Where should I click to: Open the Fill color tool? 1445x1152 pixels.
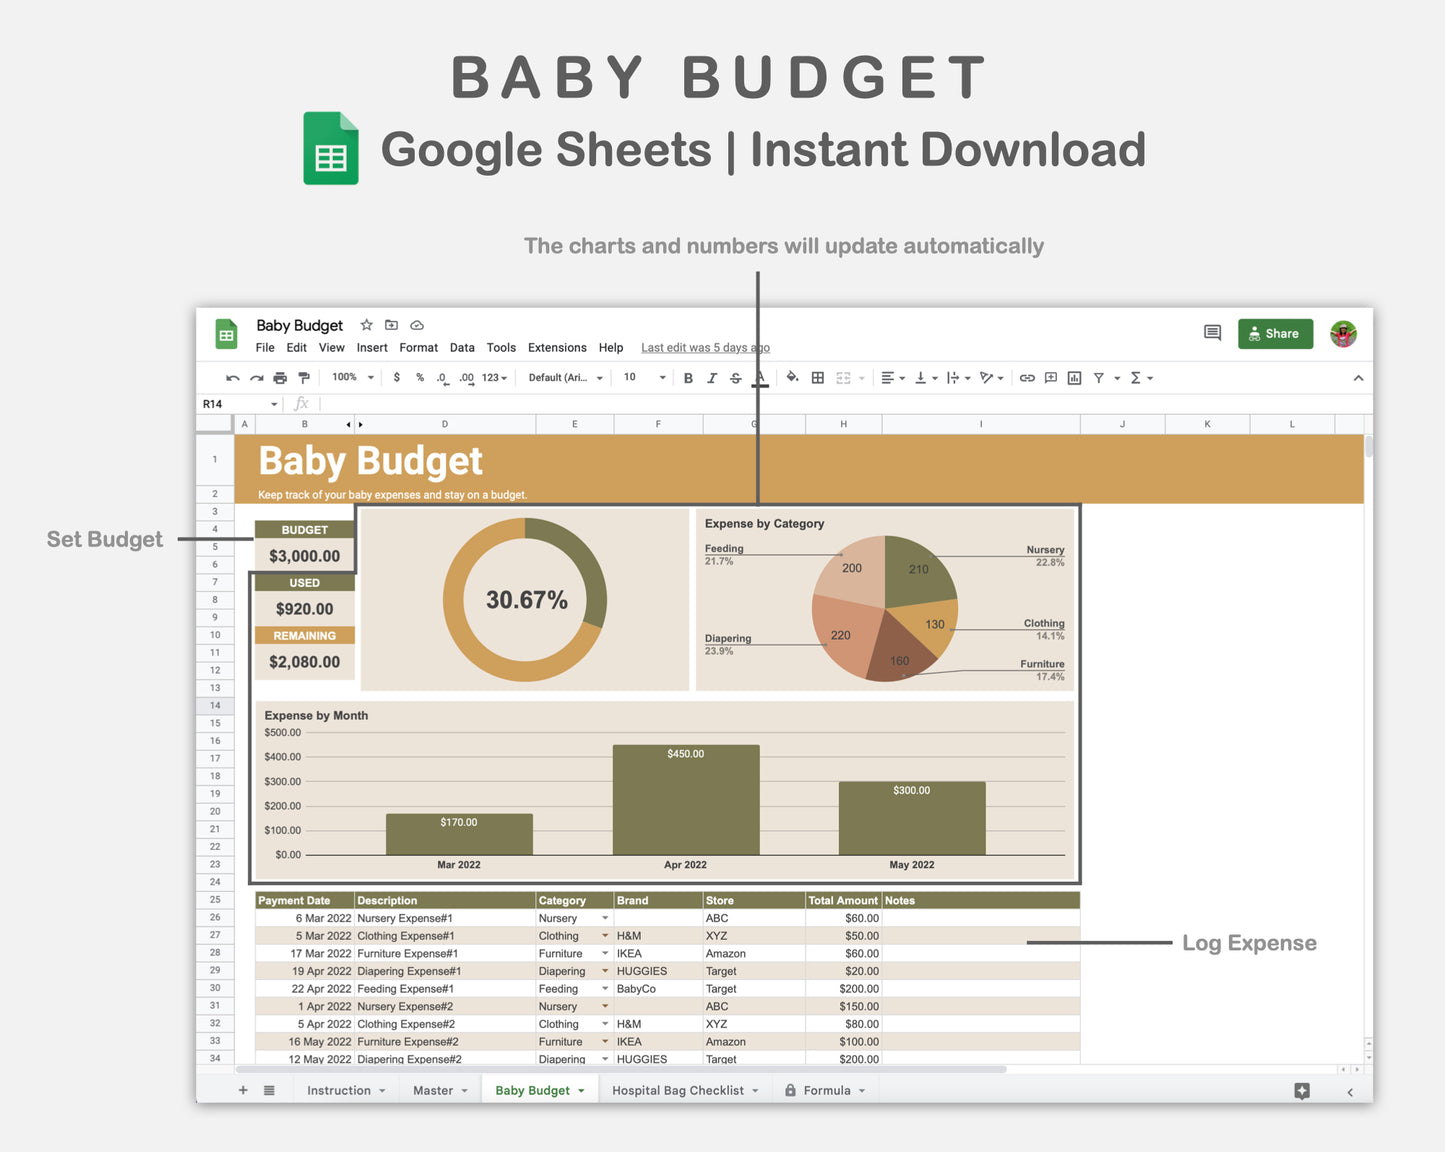point(792,377)
